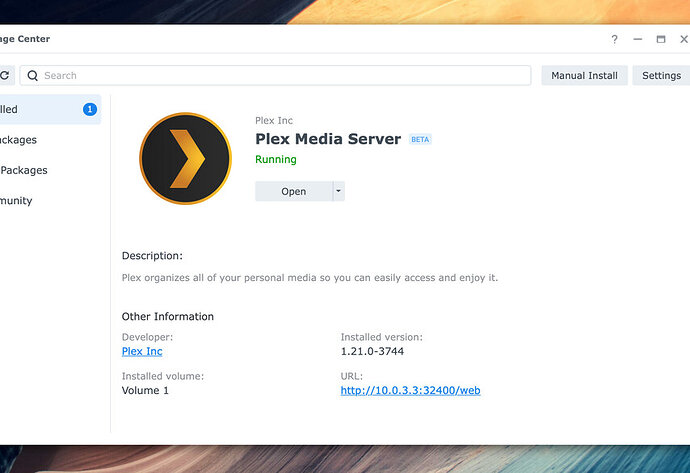Click the Manual Install button
Image resolution: width=690 pixels, height=473 pixels.
point(584,76)
